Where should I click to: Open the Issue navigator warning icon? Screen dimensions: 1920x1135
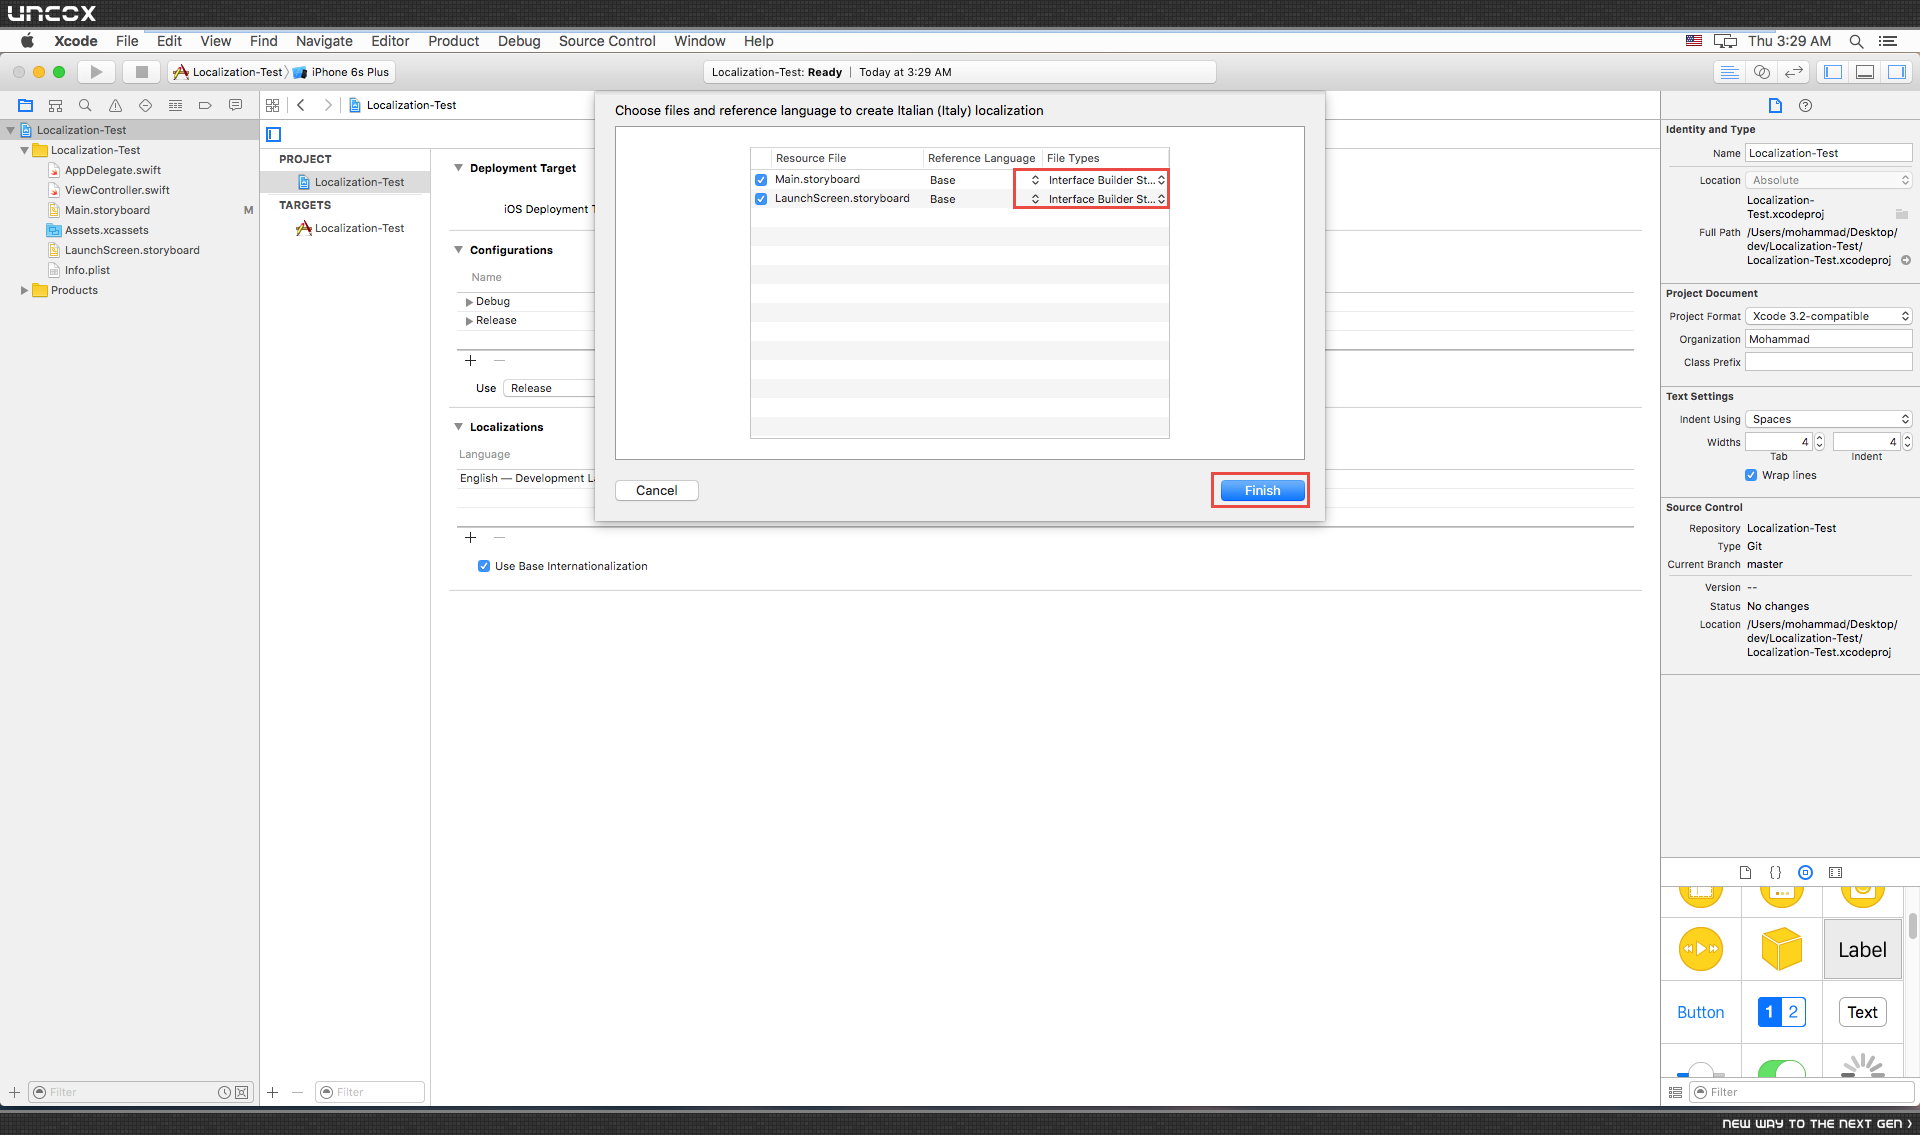(115, 105)
